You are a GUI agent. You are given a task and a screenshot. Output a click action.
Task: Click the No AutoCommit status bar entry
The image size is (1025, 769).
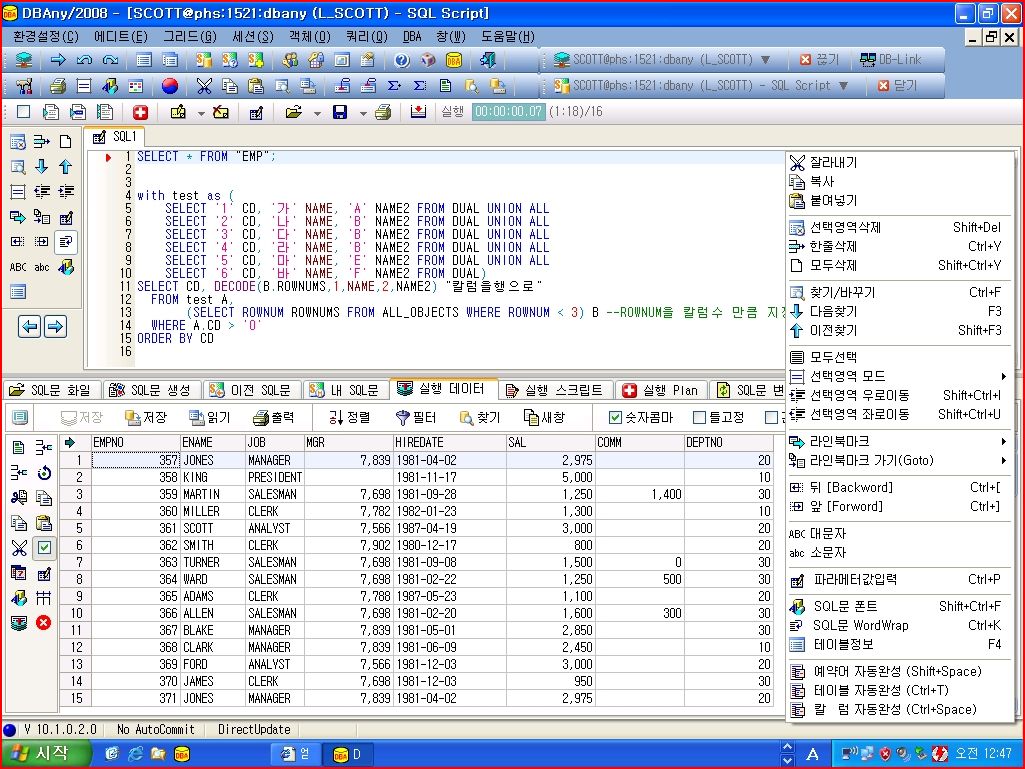156,730
